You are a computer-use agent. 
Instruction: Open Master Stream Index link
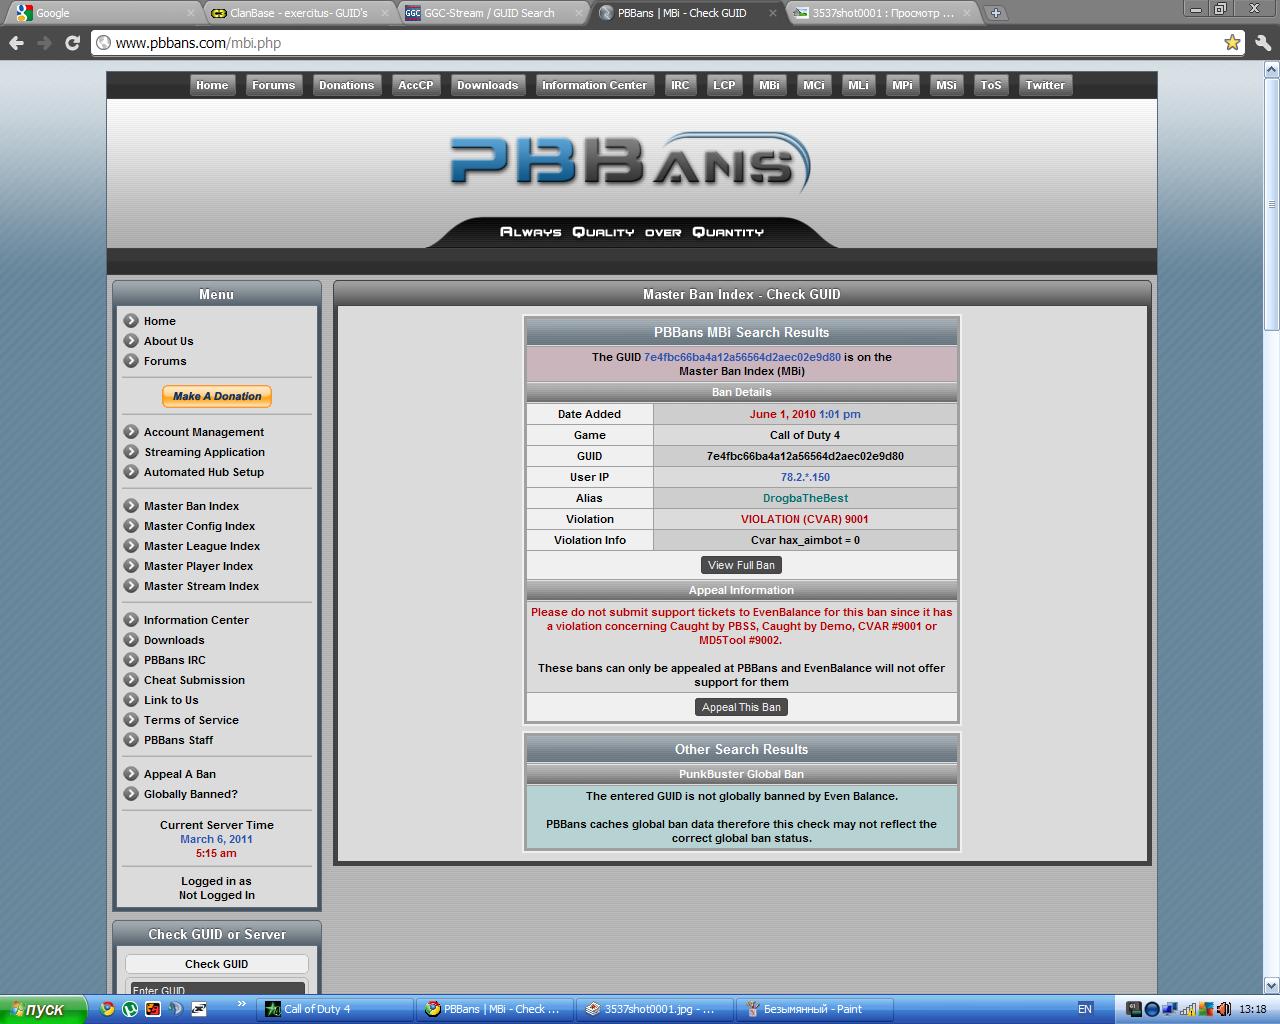coord(201,586)
